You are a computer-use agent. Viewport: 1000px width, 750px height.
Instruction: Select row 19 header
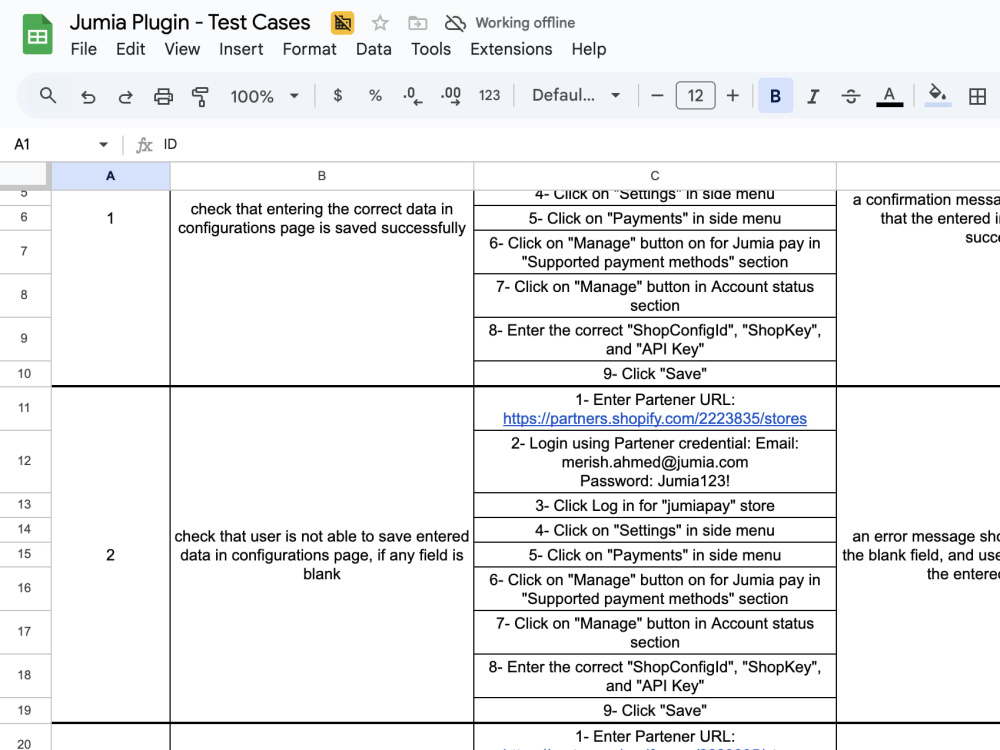pyautogui.click(x=24, y=710)
